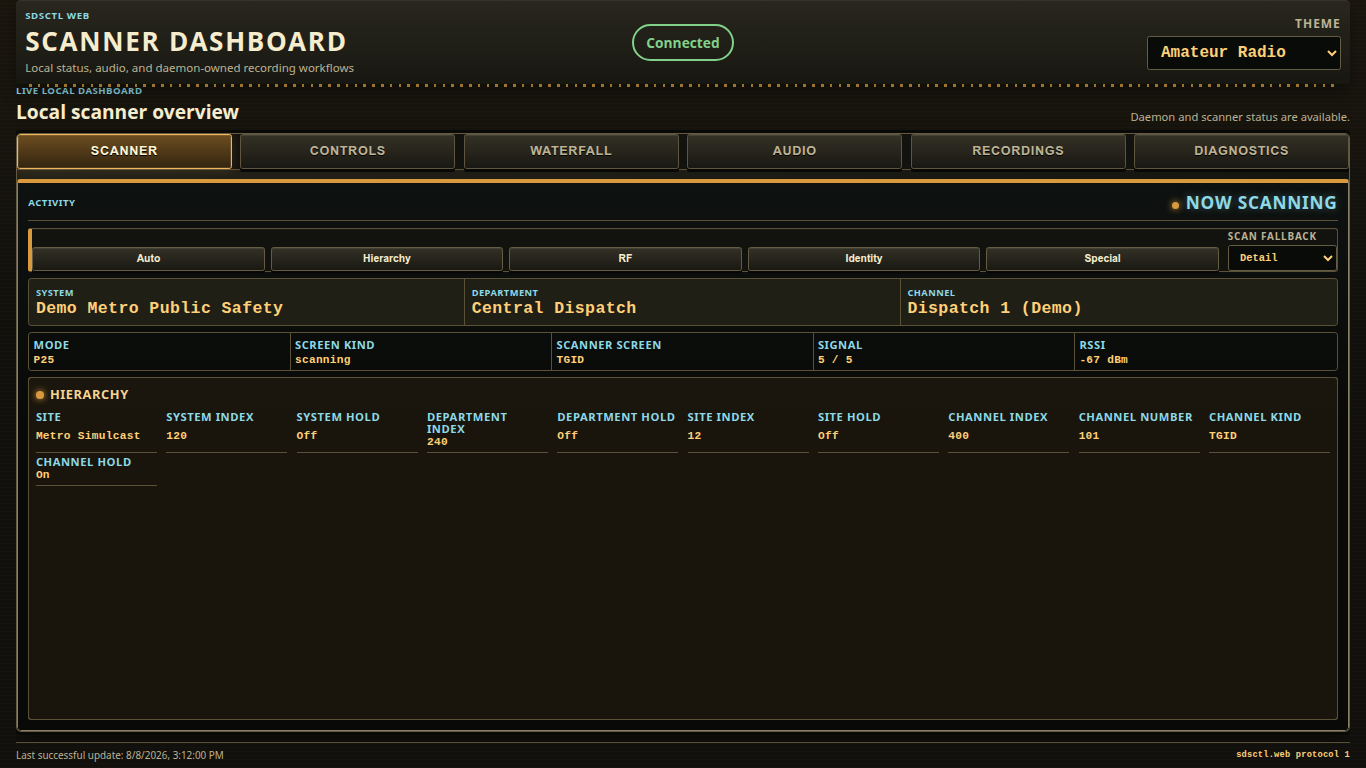
Task: Click the Channel Kind value TGID
Action: point(1223,436)
